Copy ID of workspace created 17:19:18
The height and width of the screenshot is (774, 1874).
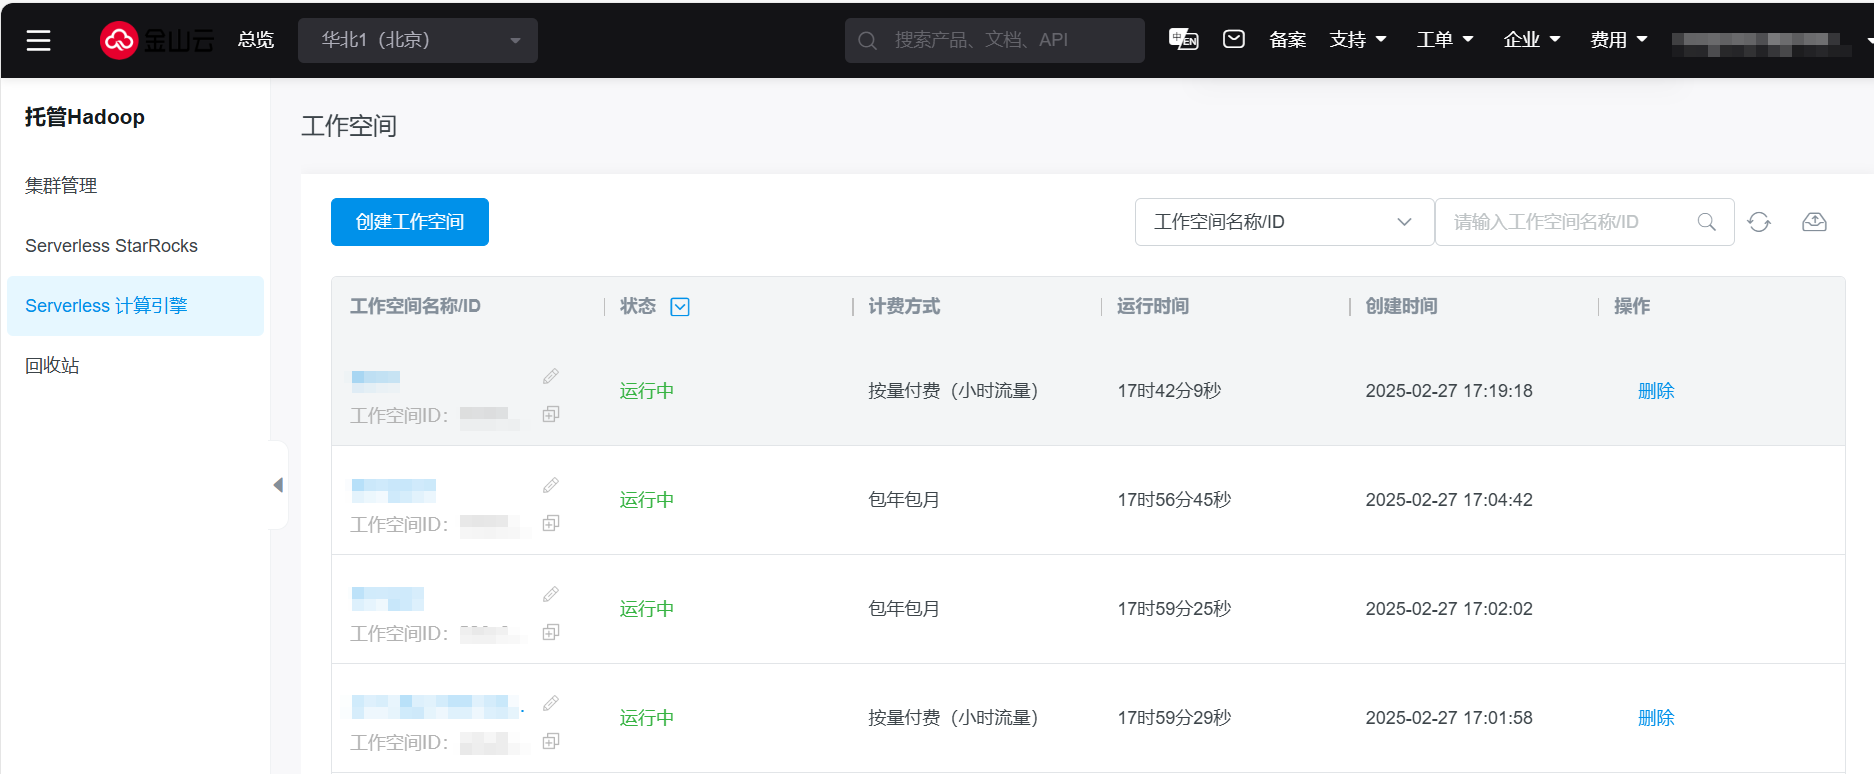[x=551, y=414]
